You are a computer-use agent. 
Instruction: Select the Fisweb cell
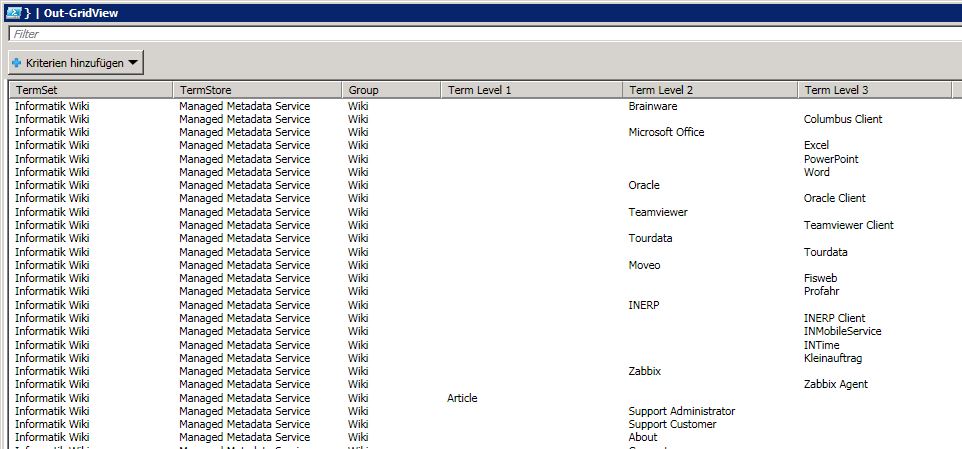point(820,278)
